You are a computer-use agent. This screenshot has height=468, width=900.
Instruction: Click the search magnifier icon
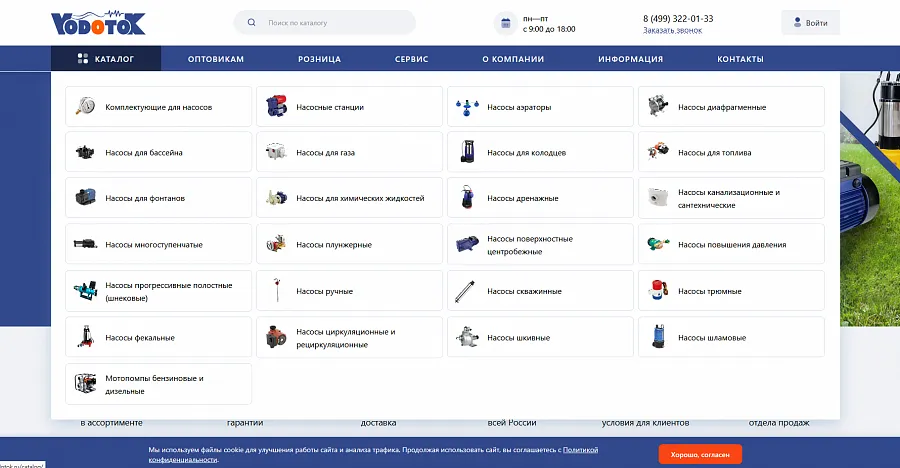click(251, 23)
